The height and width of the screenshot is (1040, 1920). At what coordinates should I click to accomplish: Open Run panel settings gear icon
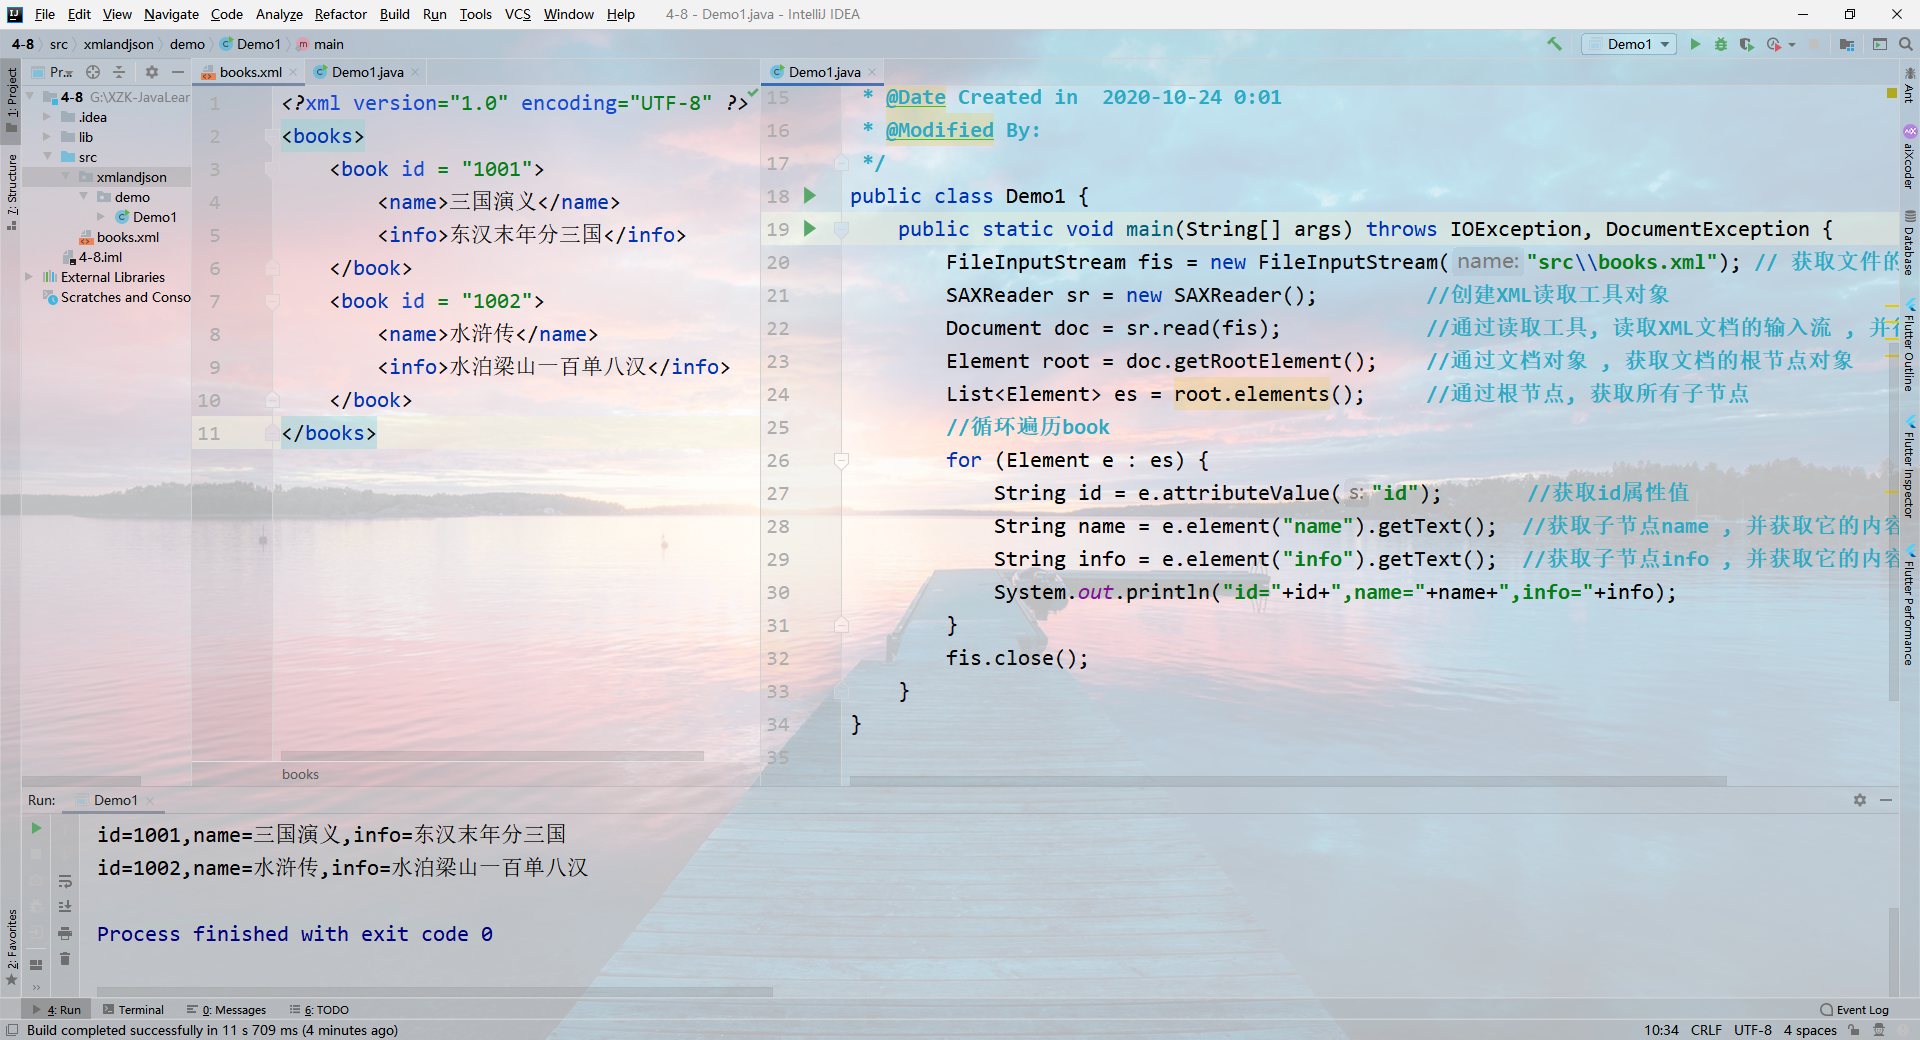coord(1860,800)
